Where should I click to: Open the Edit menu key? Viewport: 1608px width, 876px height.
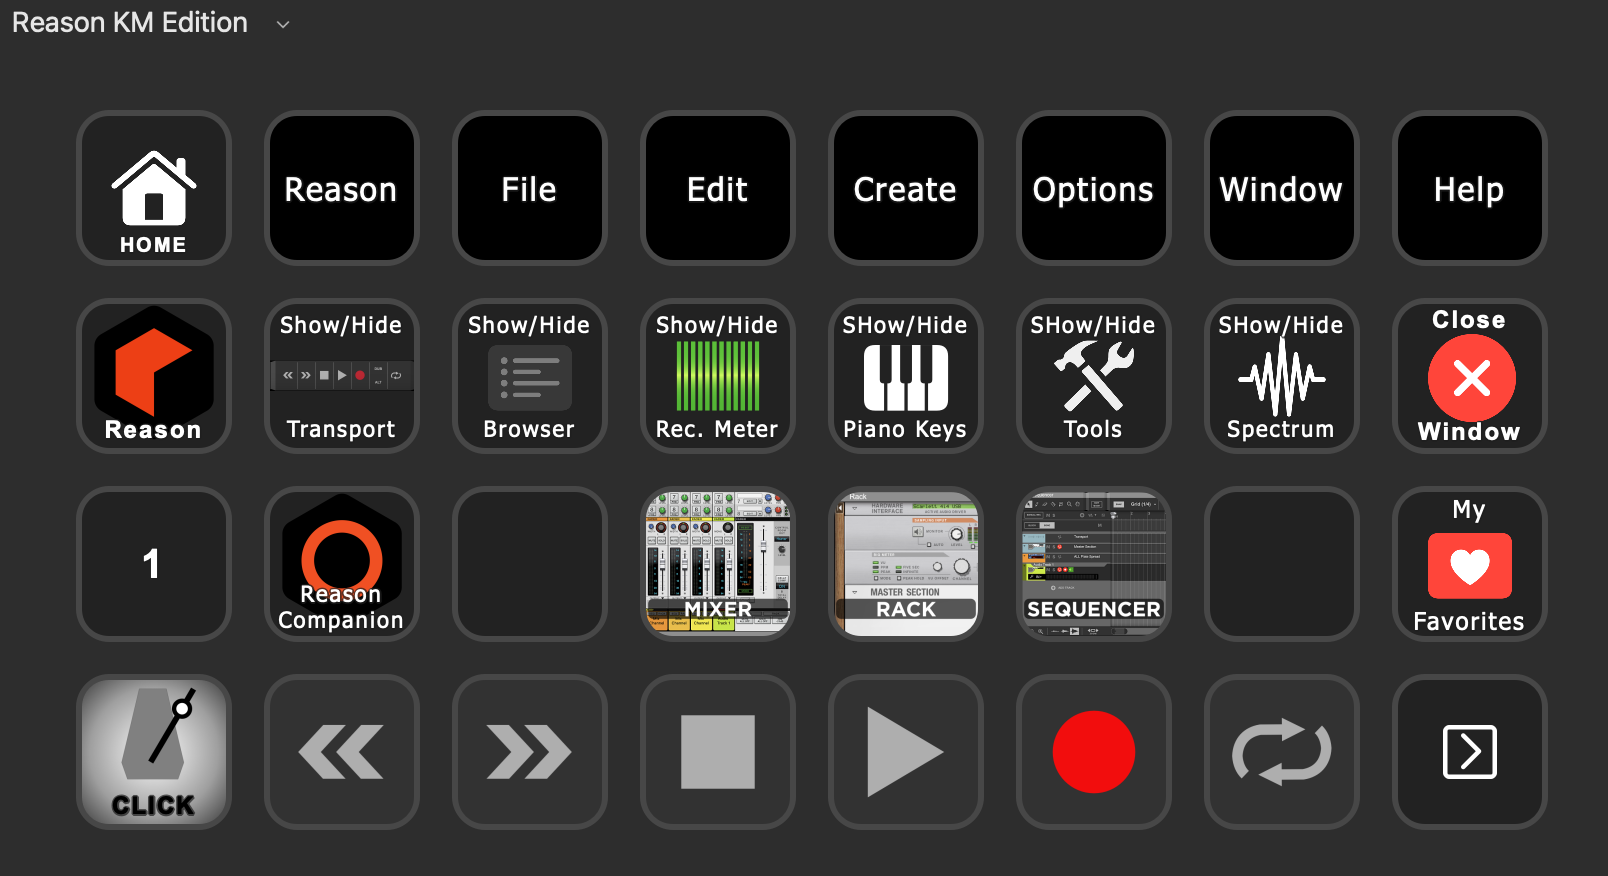coord(718,188)
